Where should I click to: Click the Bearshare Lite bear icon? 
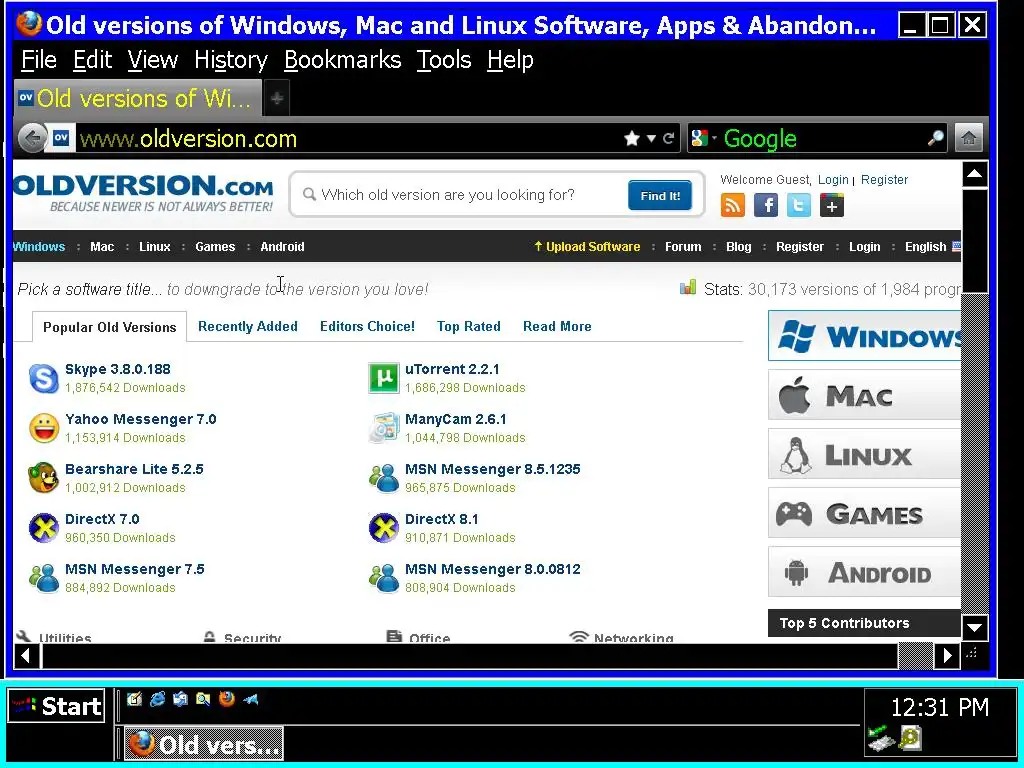pyautogui.click(x=44, y=478)
